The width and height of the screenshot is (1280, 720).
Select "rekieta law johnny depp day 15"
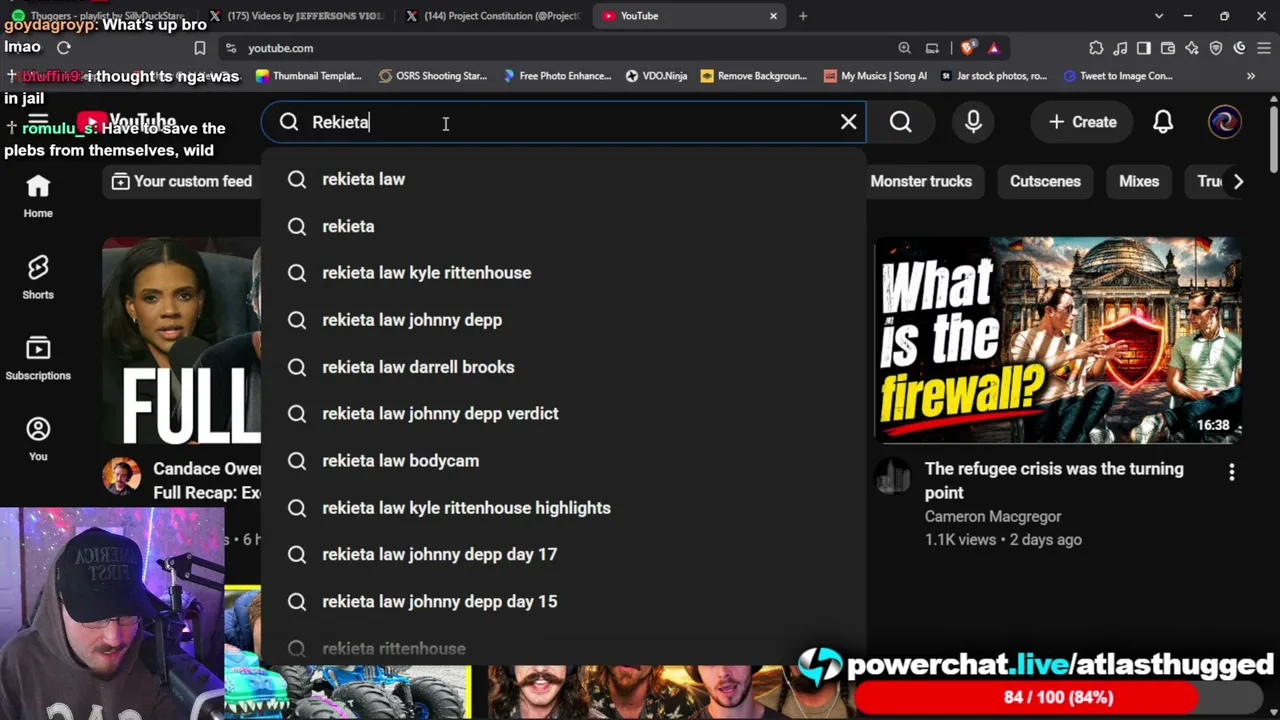563,602
